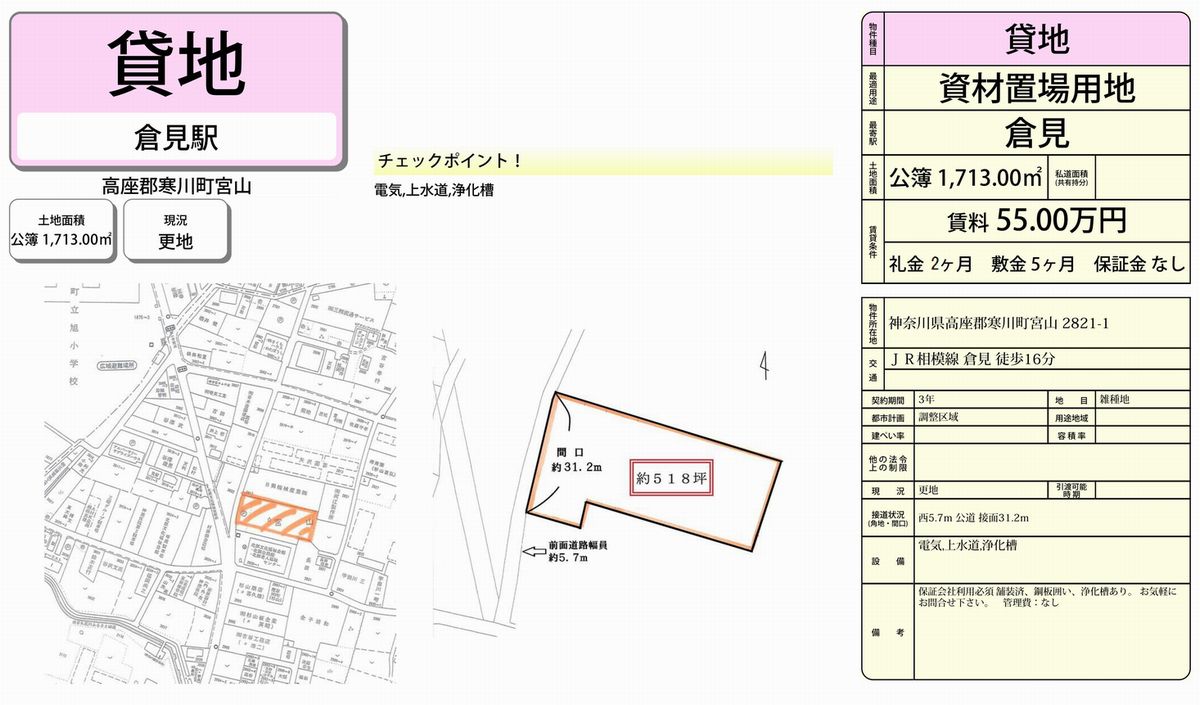
Task: Select the 土地面積 公簿 1,713.00㎡ box on the left
Action: (61, 231)
